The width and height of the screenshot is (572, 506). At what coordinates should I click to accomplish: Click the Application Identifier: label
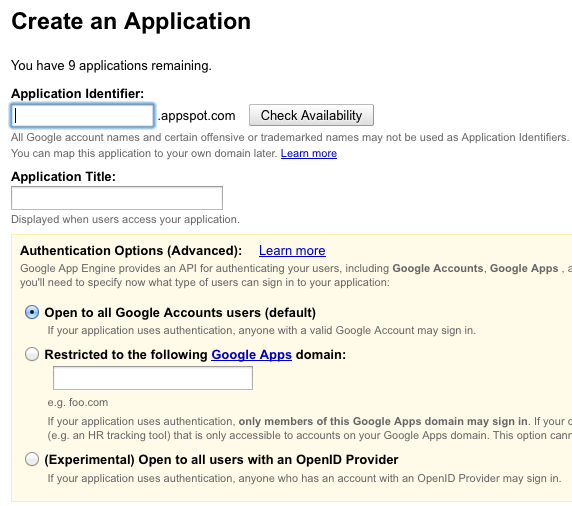coord(77,94)
